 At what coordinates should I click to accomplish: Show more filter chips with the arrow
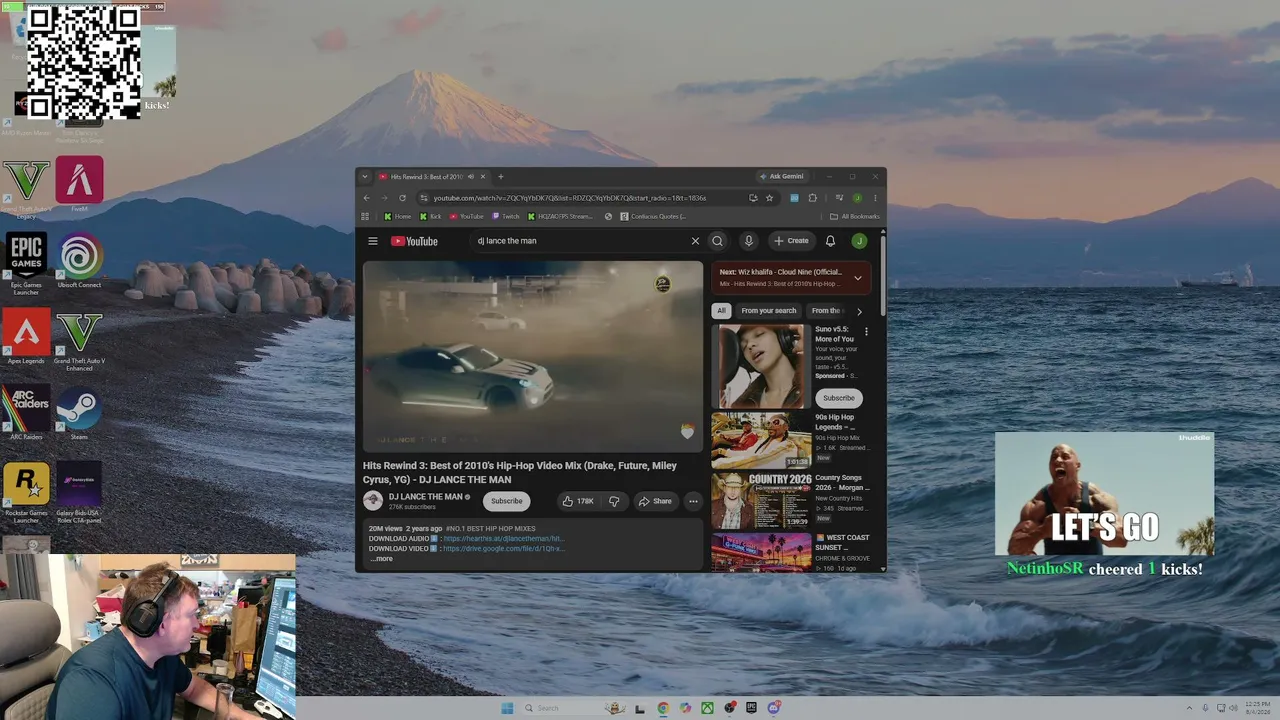click(x=858, y=311)
